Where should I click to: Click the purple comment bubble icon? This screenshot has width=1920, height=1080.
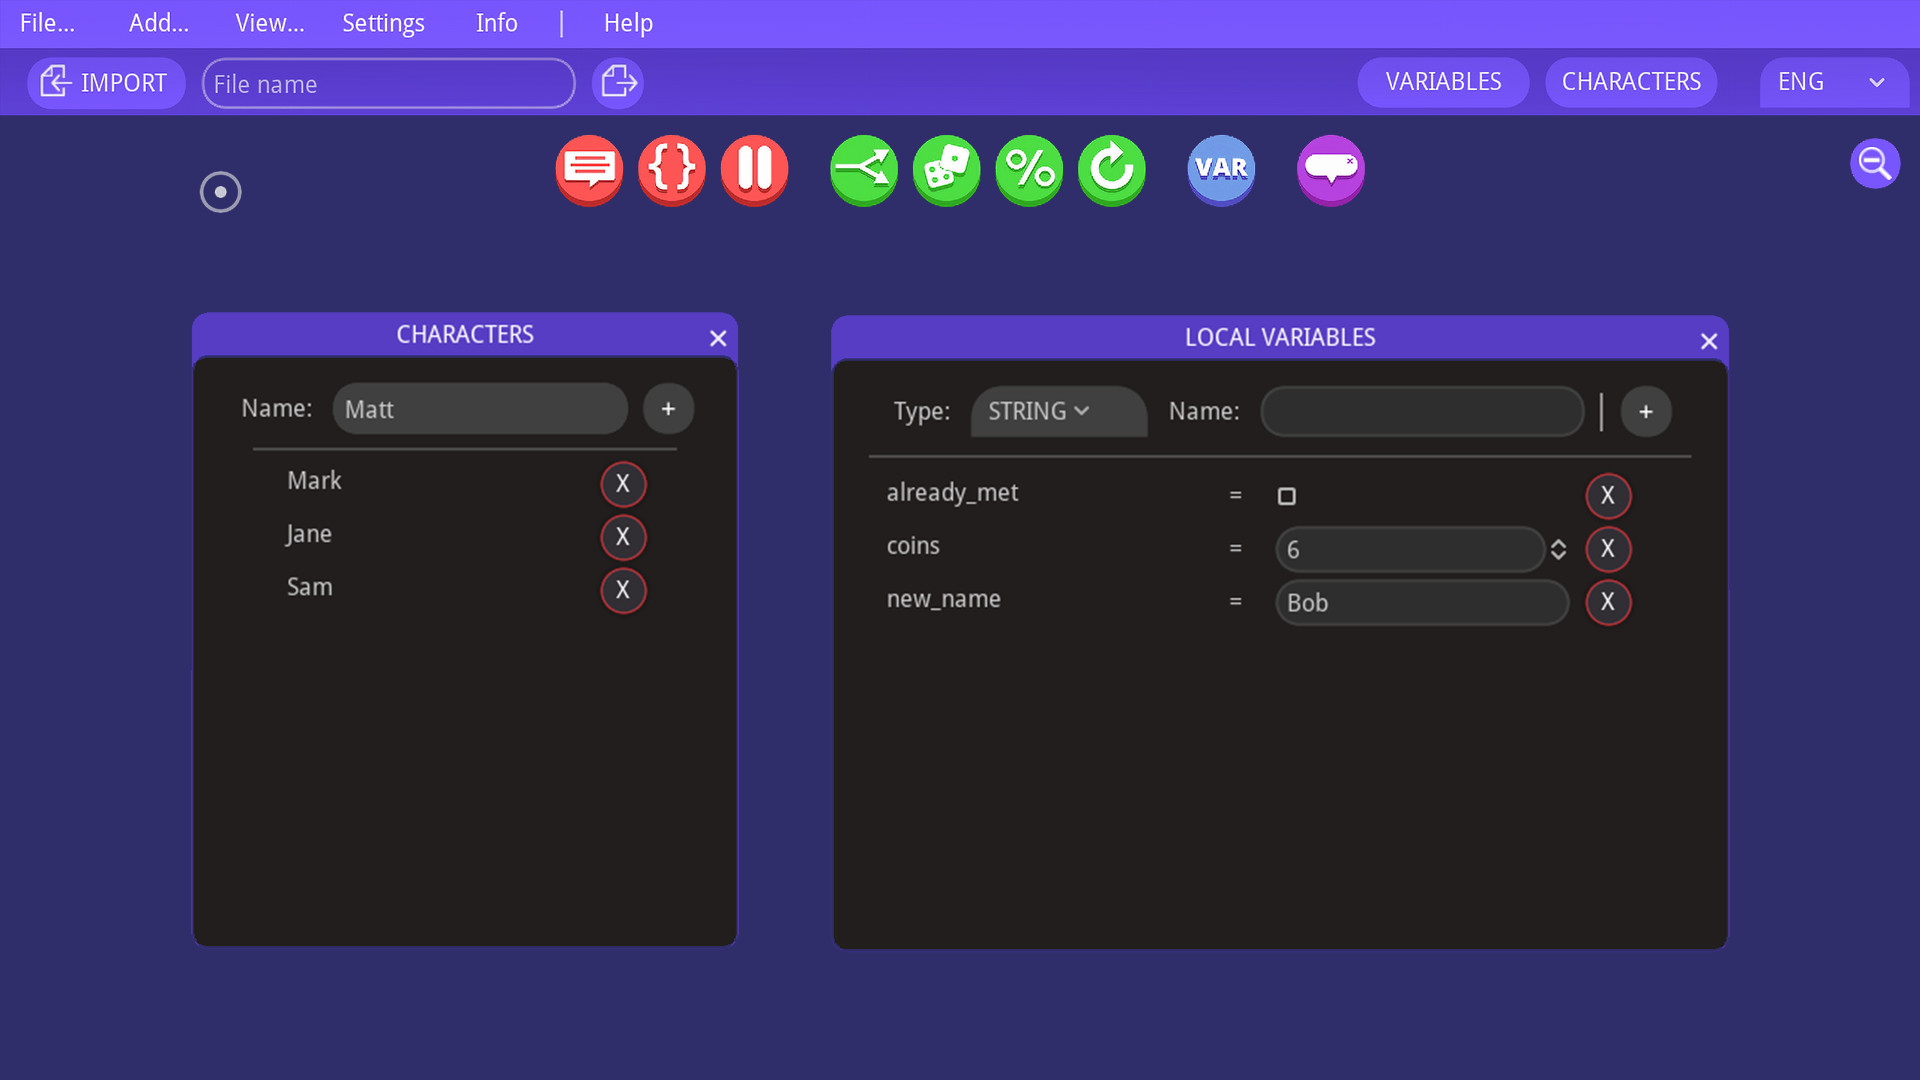(1330, 170)
